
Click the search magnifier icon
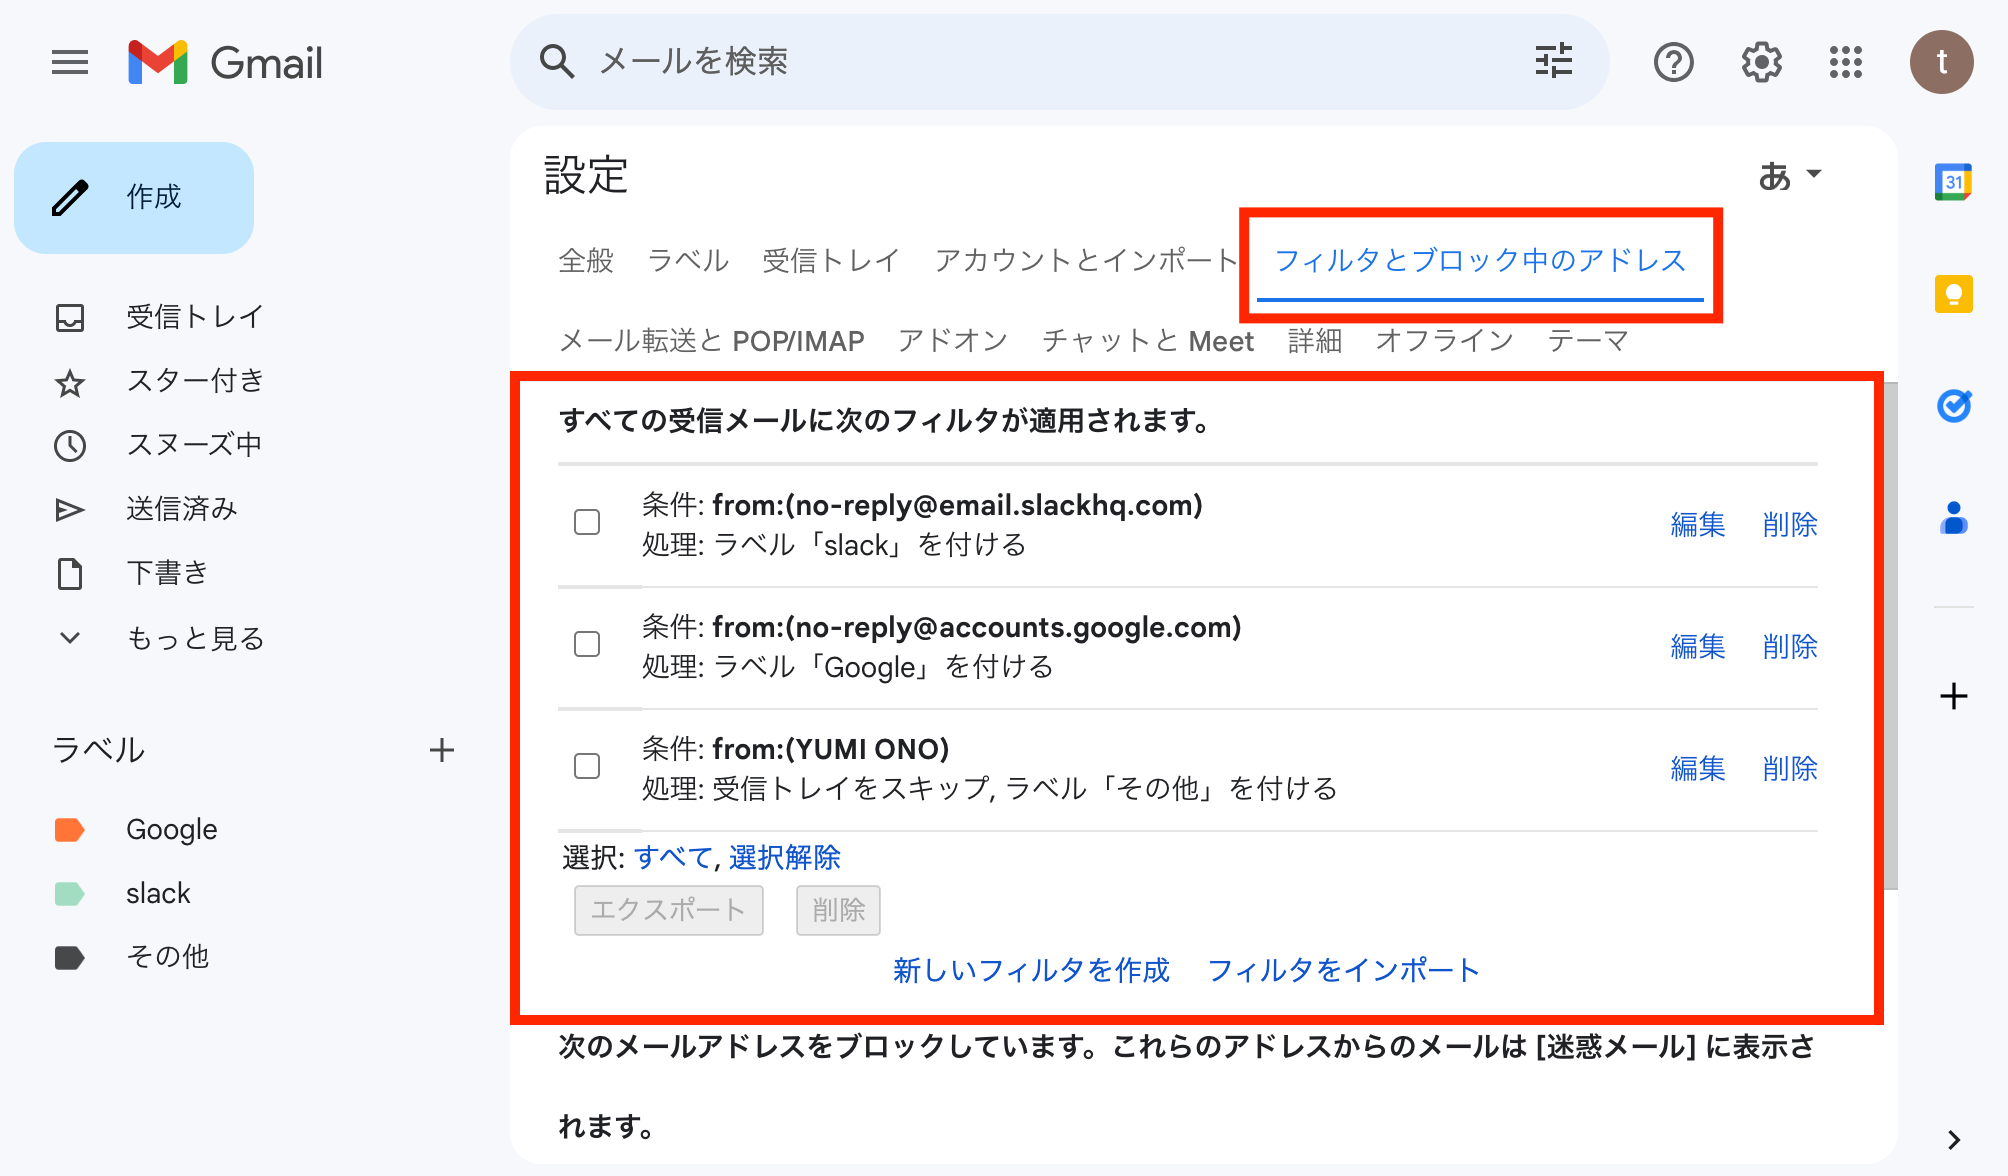[557, 62]
